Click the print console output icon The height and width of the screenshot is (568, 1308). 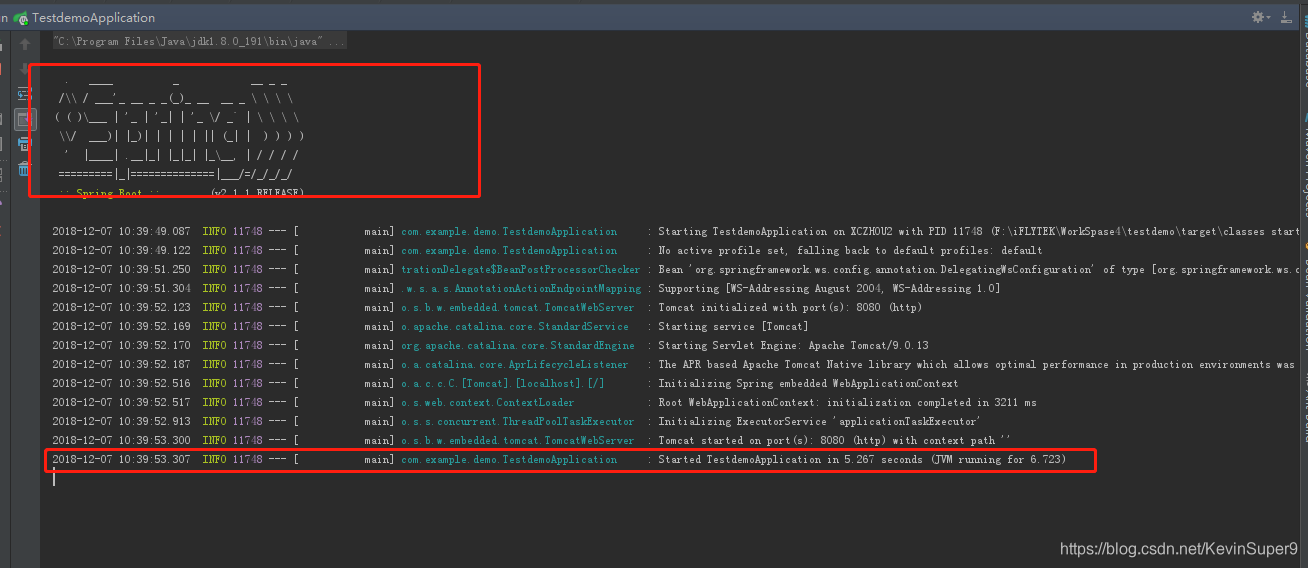(24, 144)
